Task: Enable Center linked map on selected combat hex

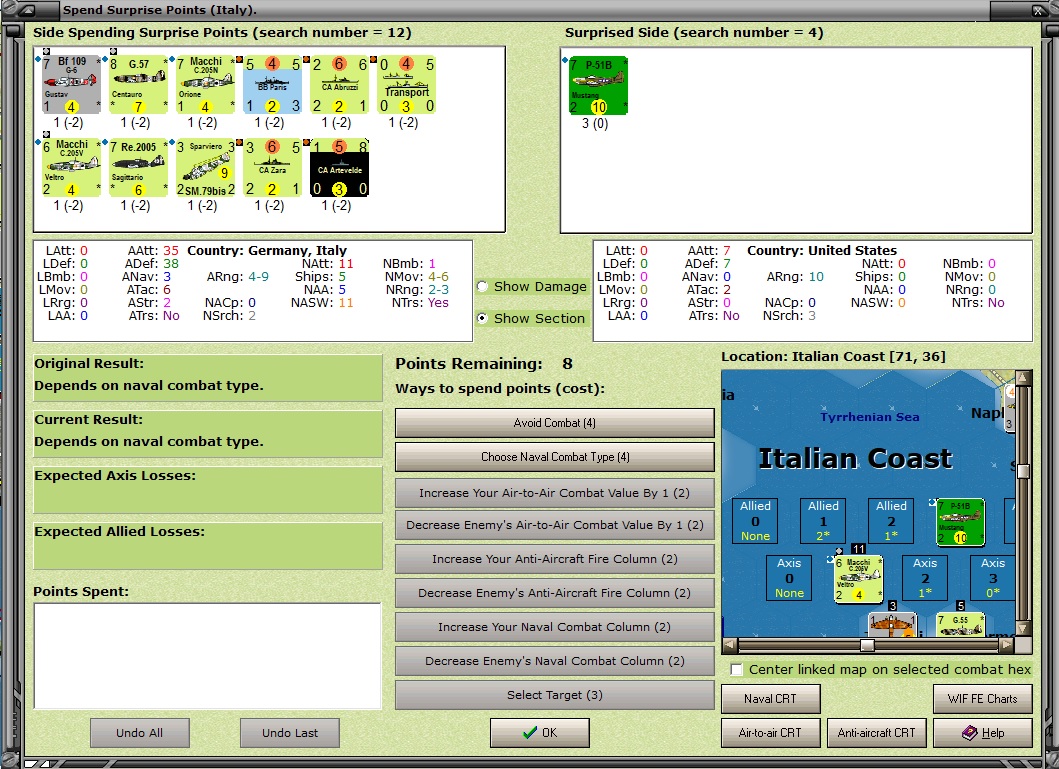Action: [737, 670]
